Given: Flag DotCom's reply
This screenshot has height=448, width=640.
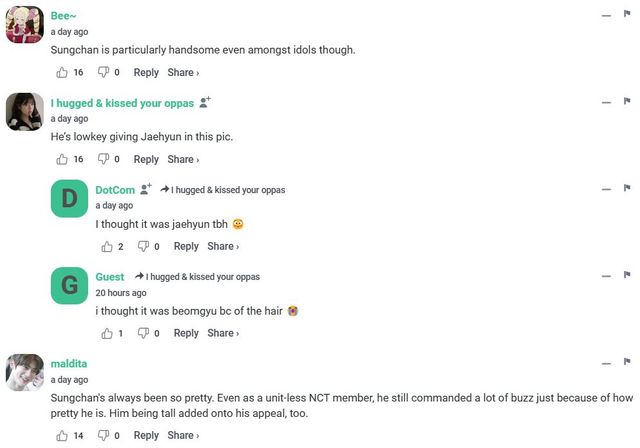Looking at the screenshot, I should pyautogui.click(x=627, y=189).
